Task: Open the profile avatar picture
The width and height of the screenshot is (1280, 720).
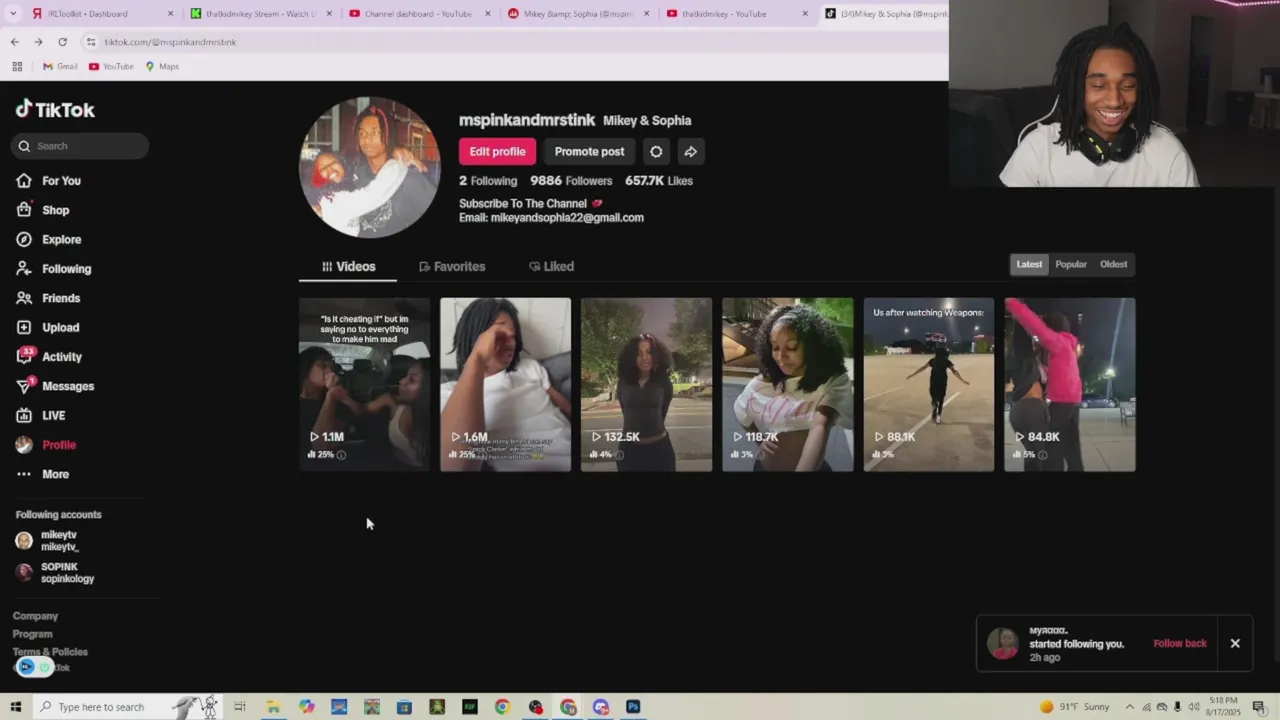Action: point(369,167)
